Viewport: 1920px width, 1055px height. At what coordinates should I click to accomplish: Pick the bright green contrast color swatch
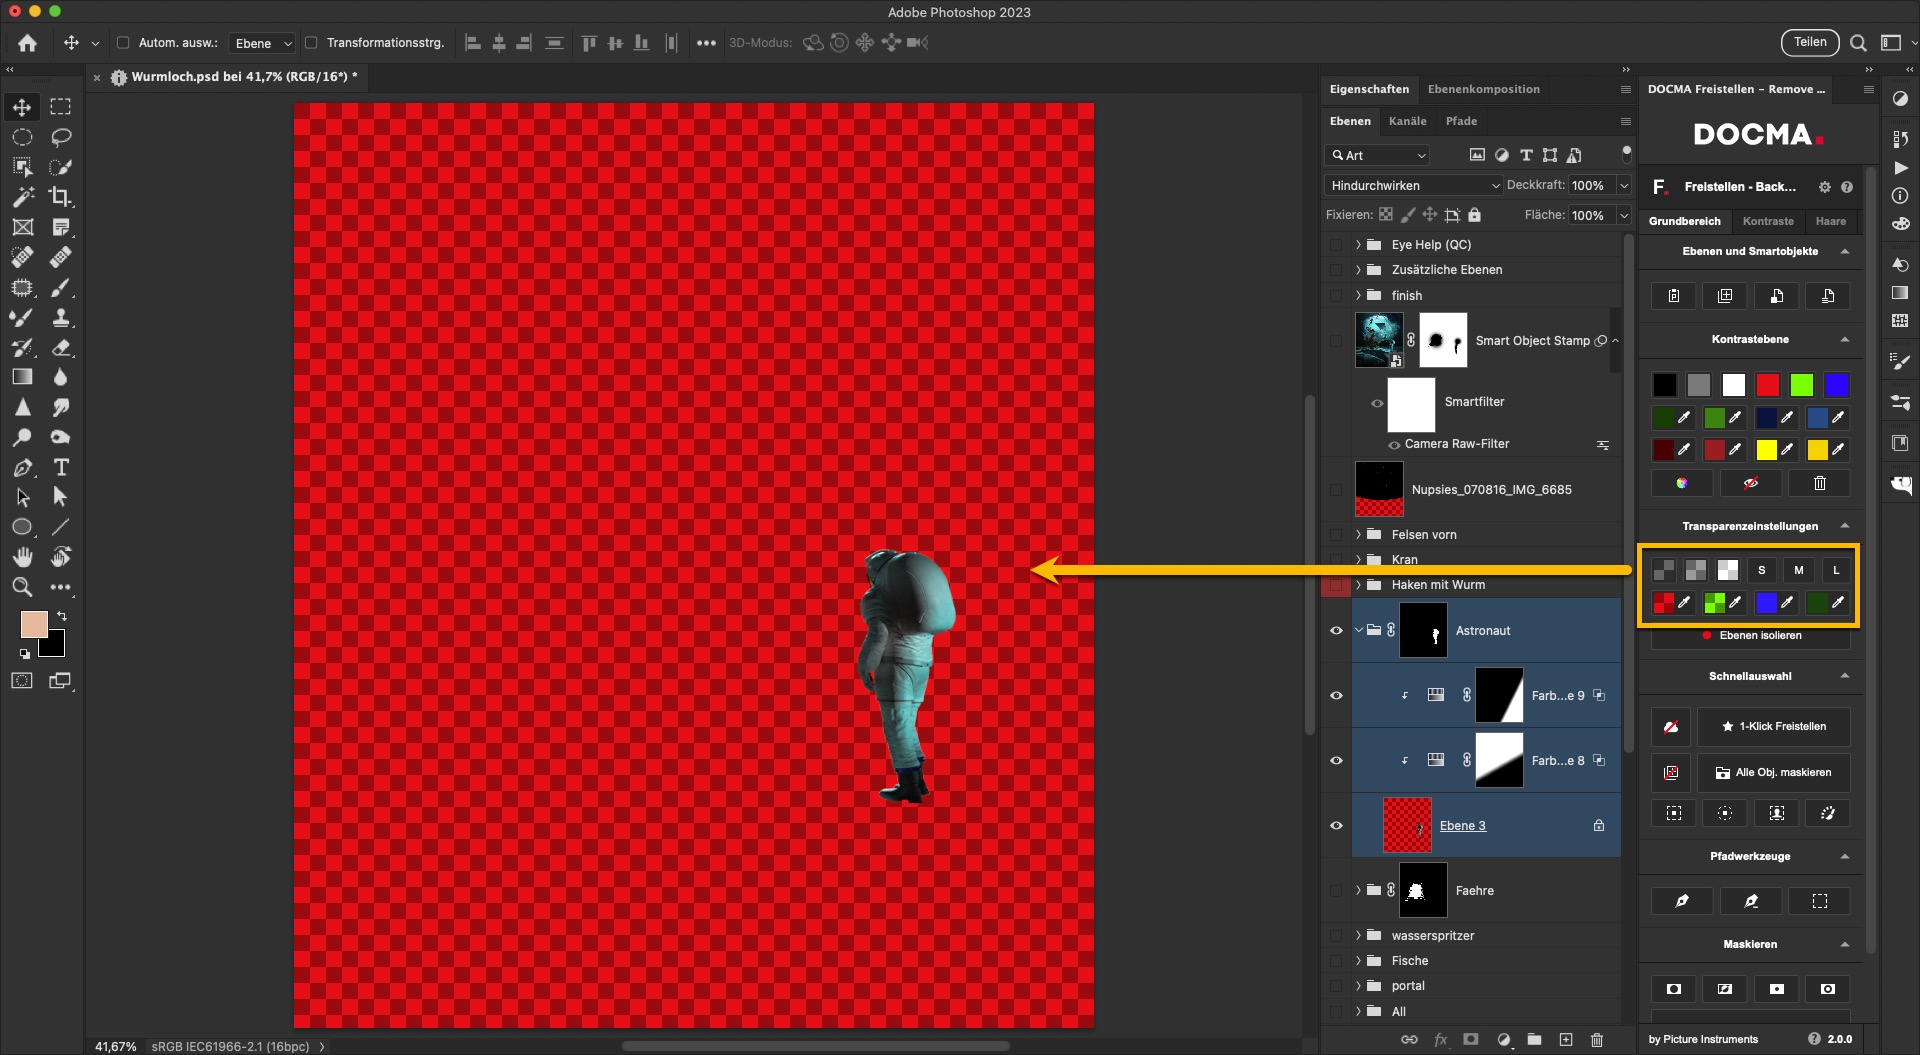1802,385
